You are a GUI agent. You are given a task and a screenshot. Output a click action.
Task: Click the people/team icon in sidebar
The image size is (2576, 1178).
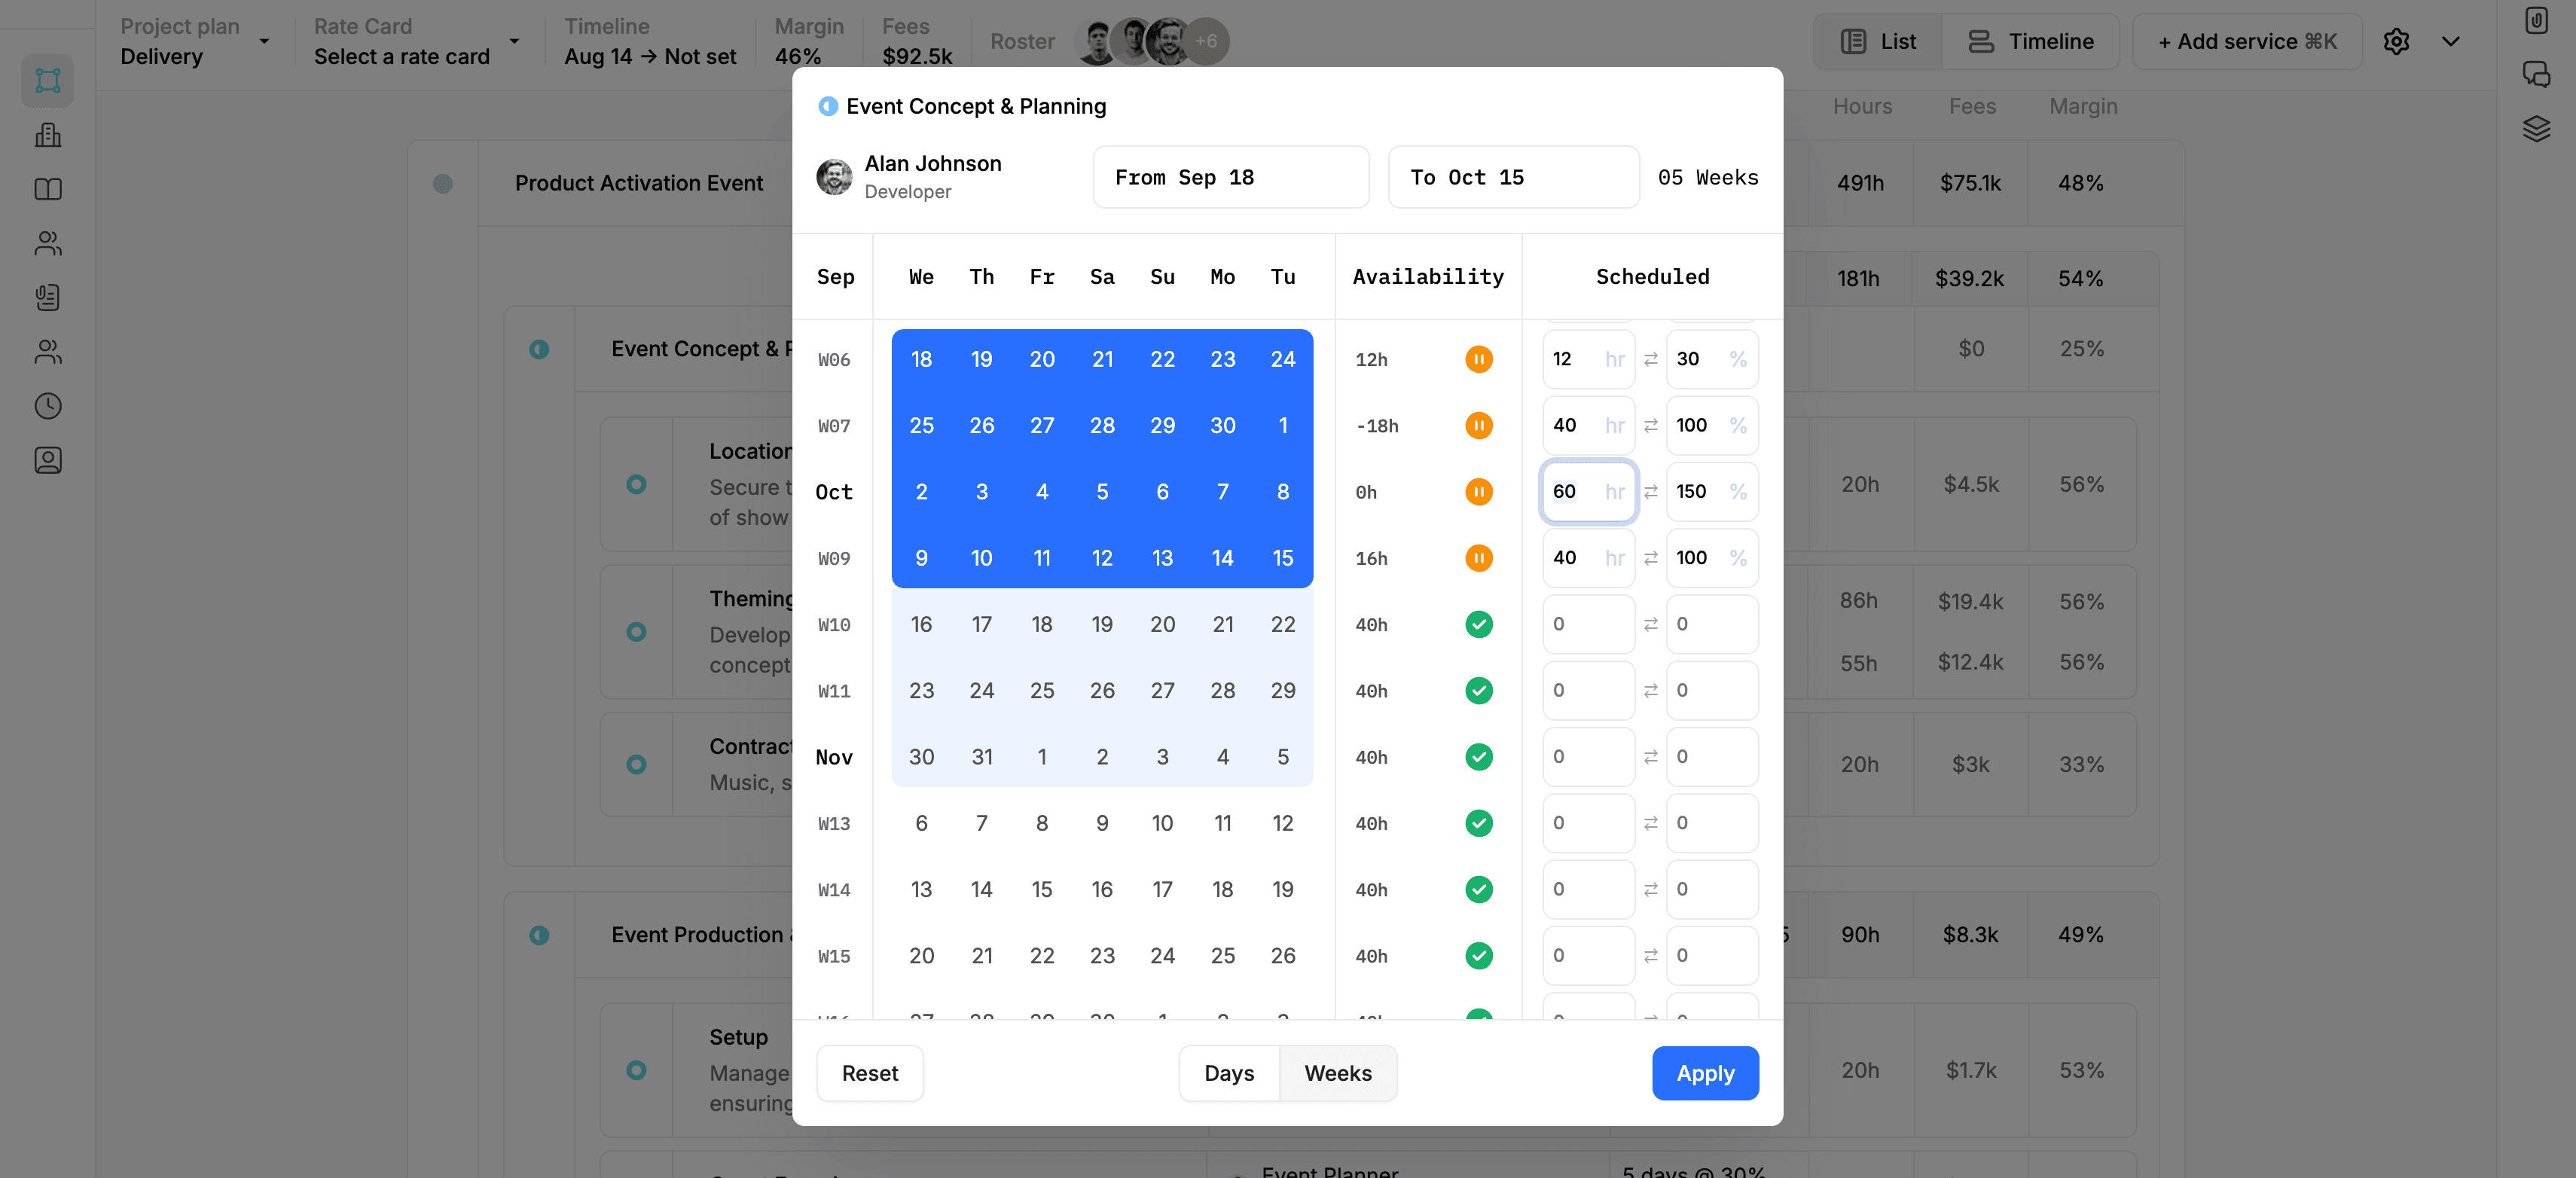46,242
